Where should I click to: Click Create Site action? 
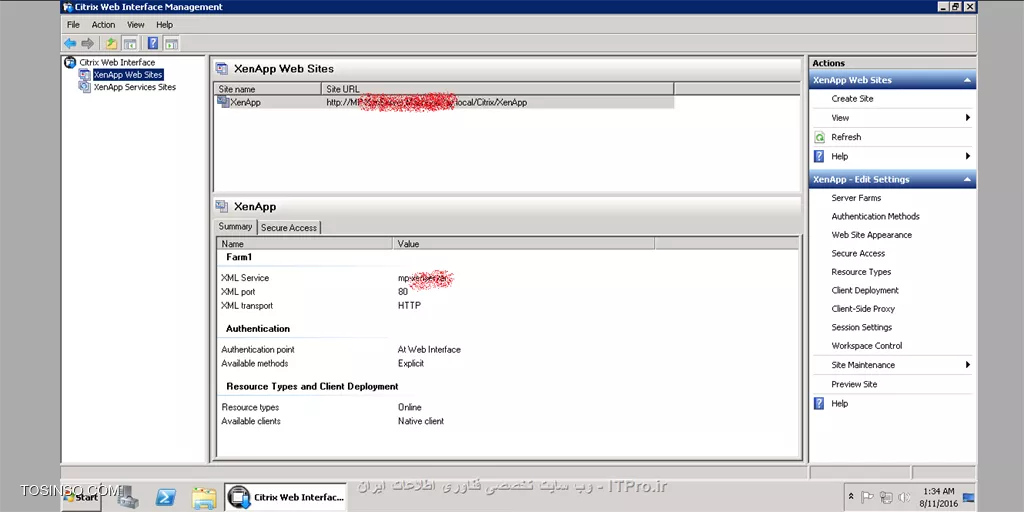tap(852, 99)
